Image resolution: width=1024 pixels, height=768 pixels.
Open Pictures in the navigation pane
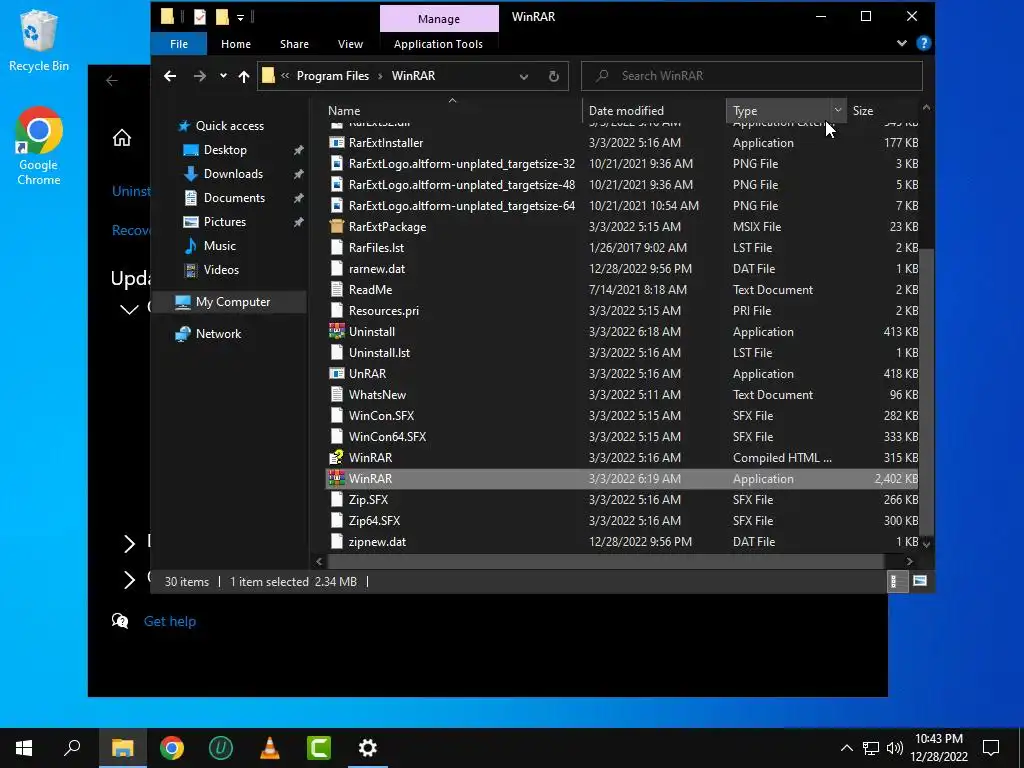tap(224, 222)
